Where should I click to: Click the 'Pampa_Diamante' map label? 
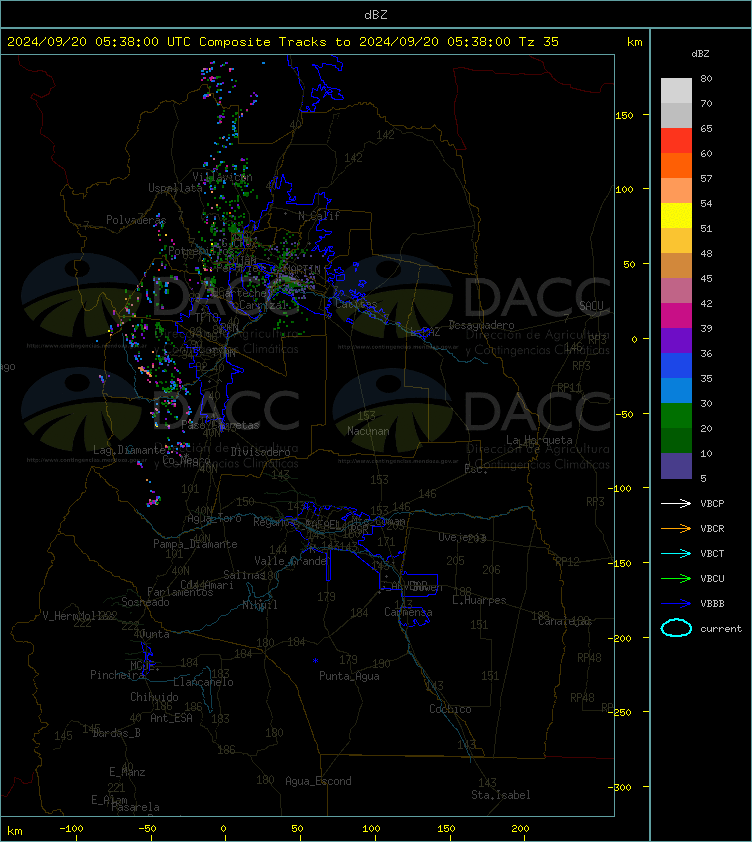[x=195, y=544]
